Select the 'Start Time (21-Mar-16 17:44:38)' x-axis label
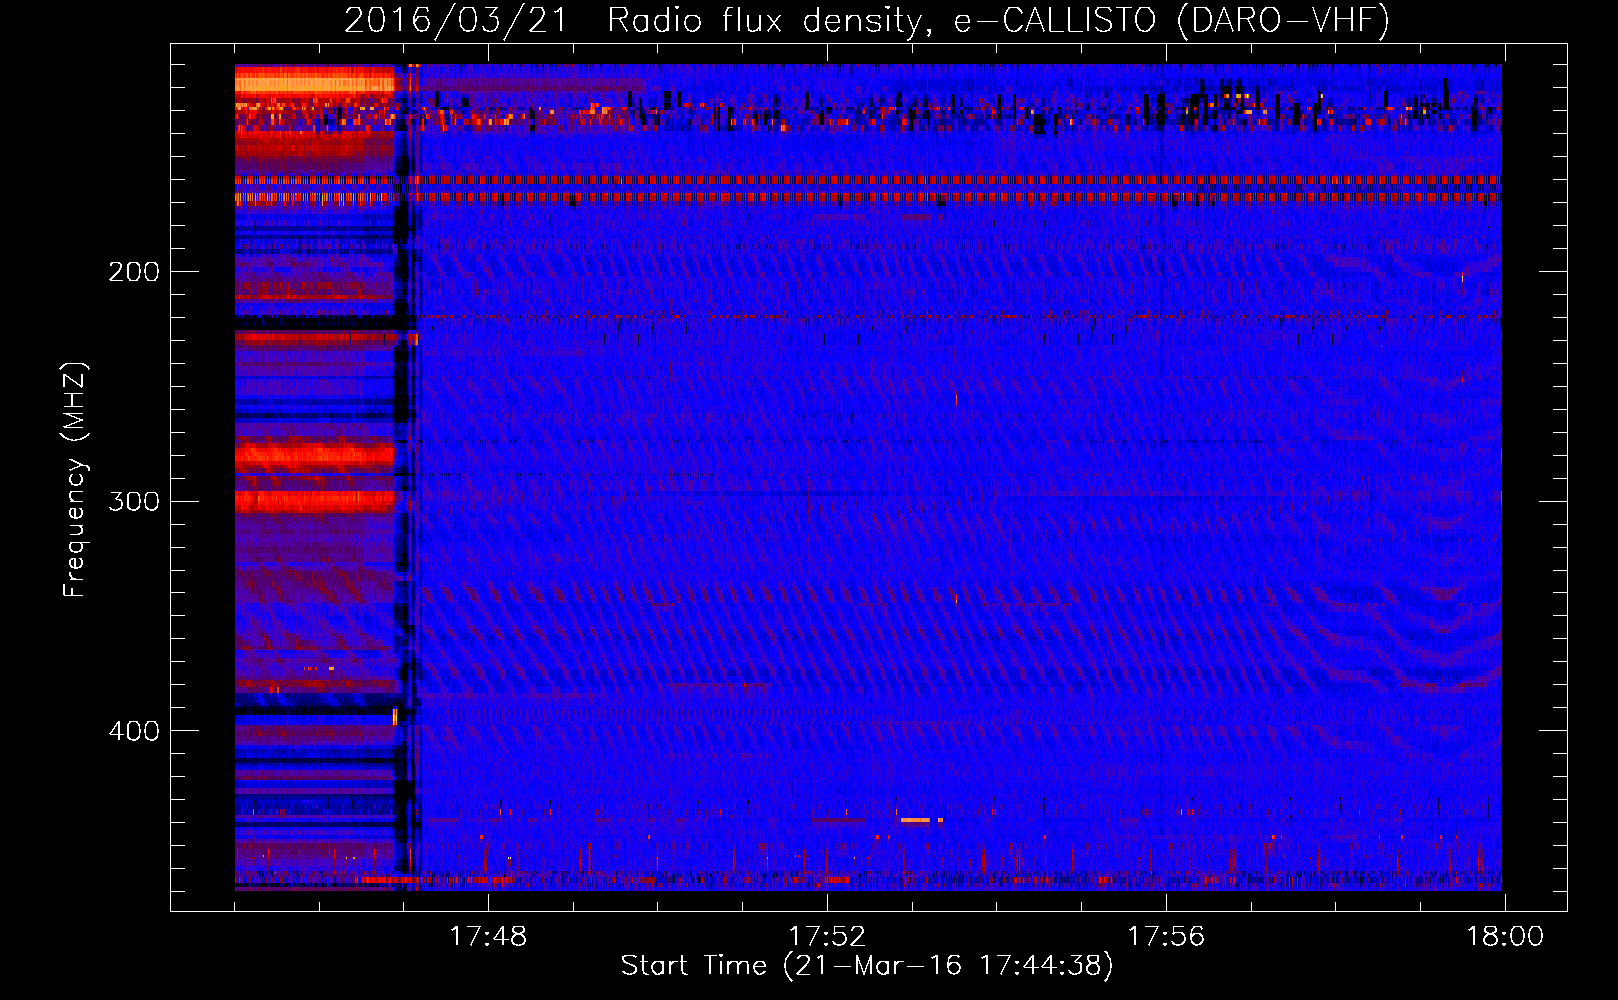 pos(867,966)
